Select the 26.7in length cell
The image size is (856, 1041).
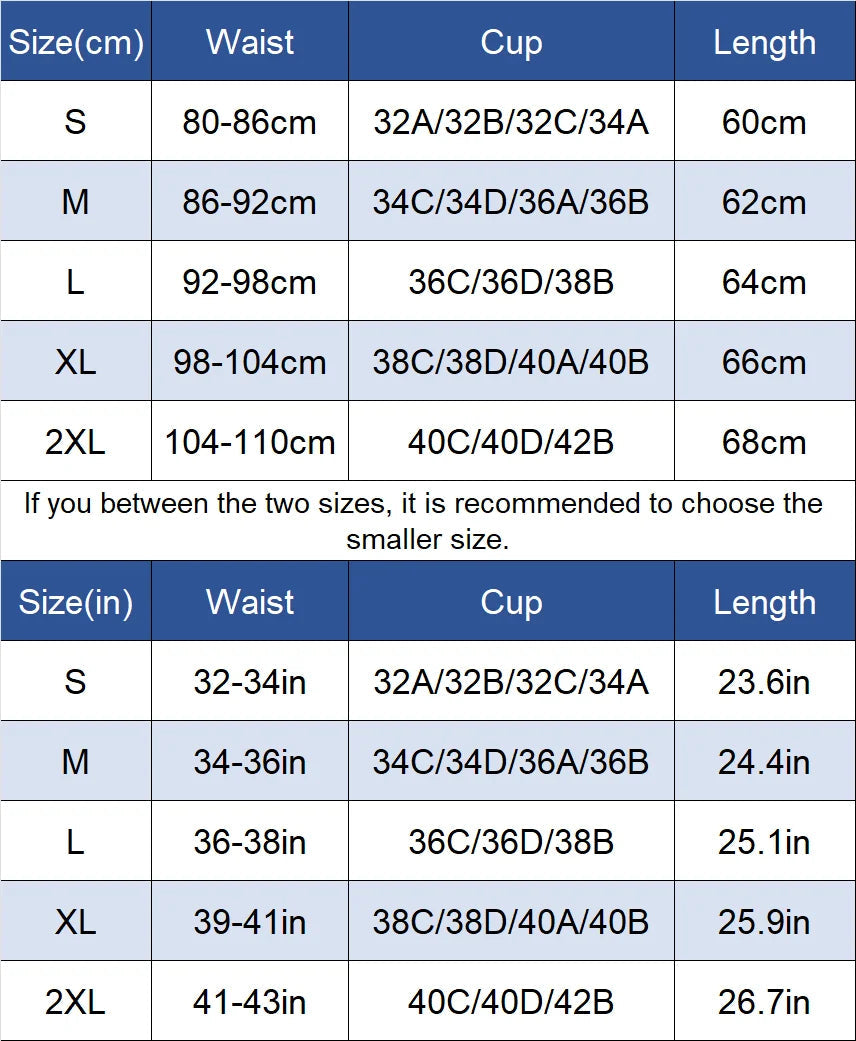point(764,1002)
